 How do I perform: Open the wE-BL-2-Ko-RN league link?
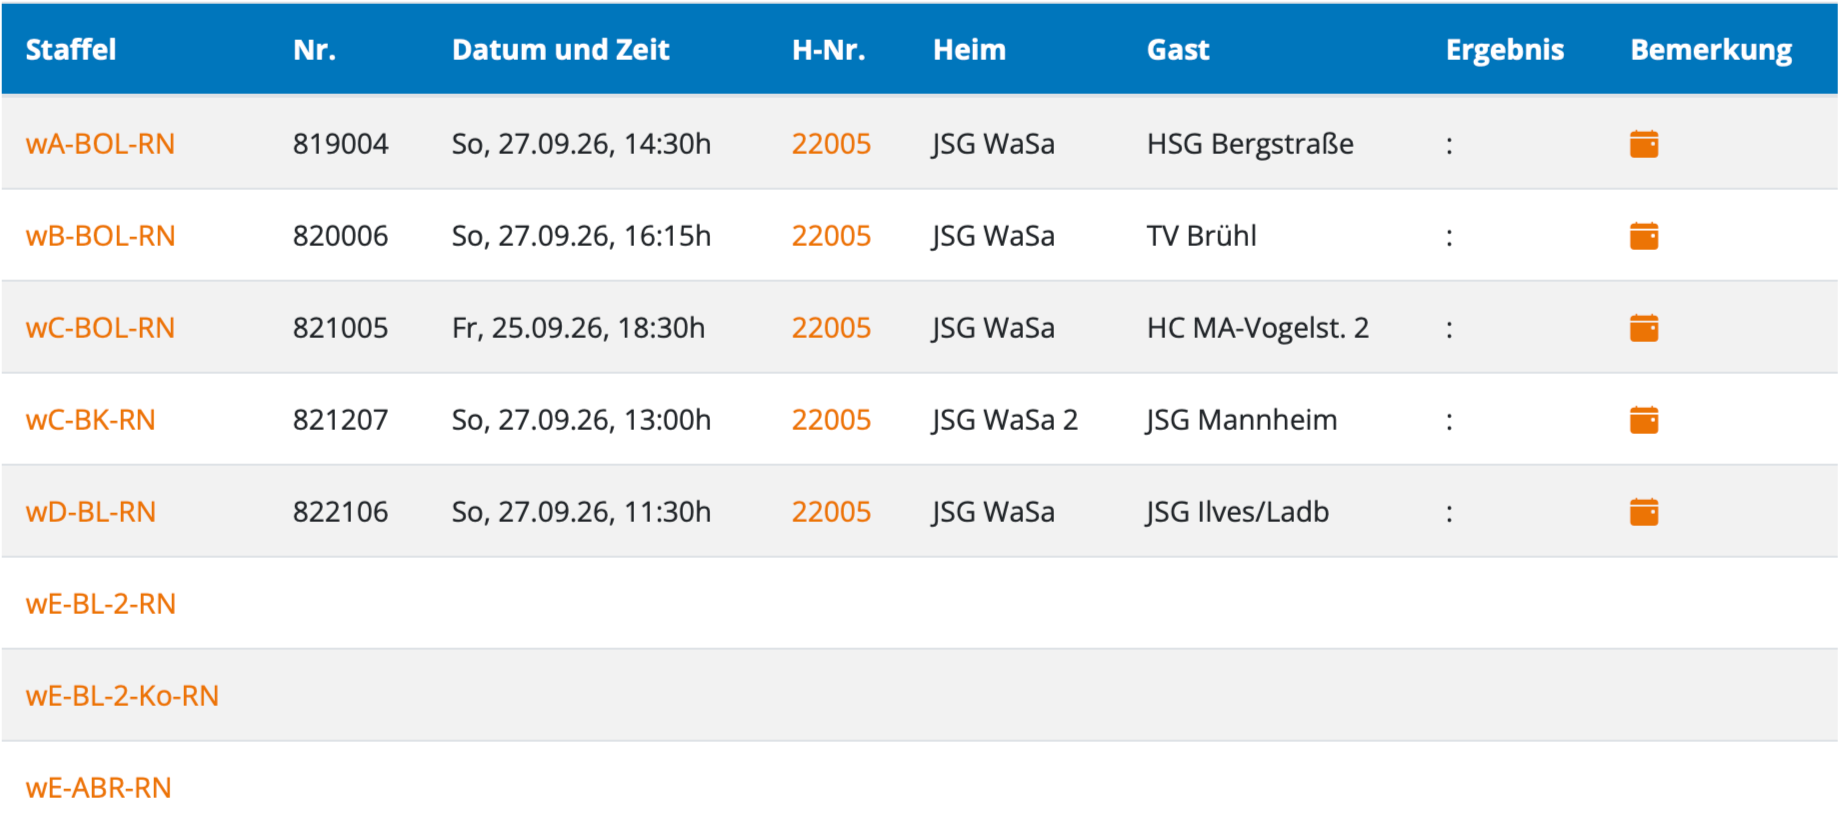click(x=122, y=696)
